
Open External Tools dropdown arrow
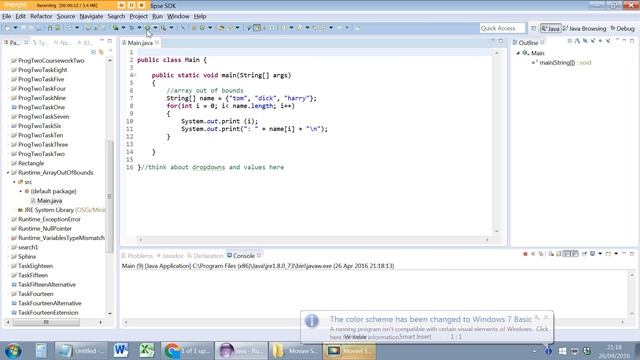pos(171,28)
